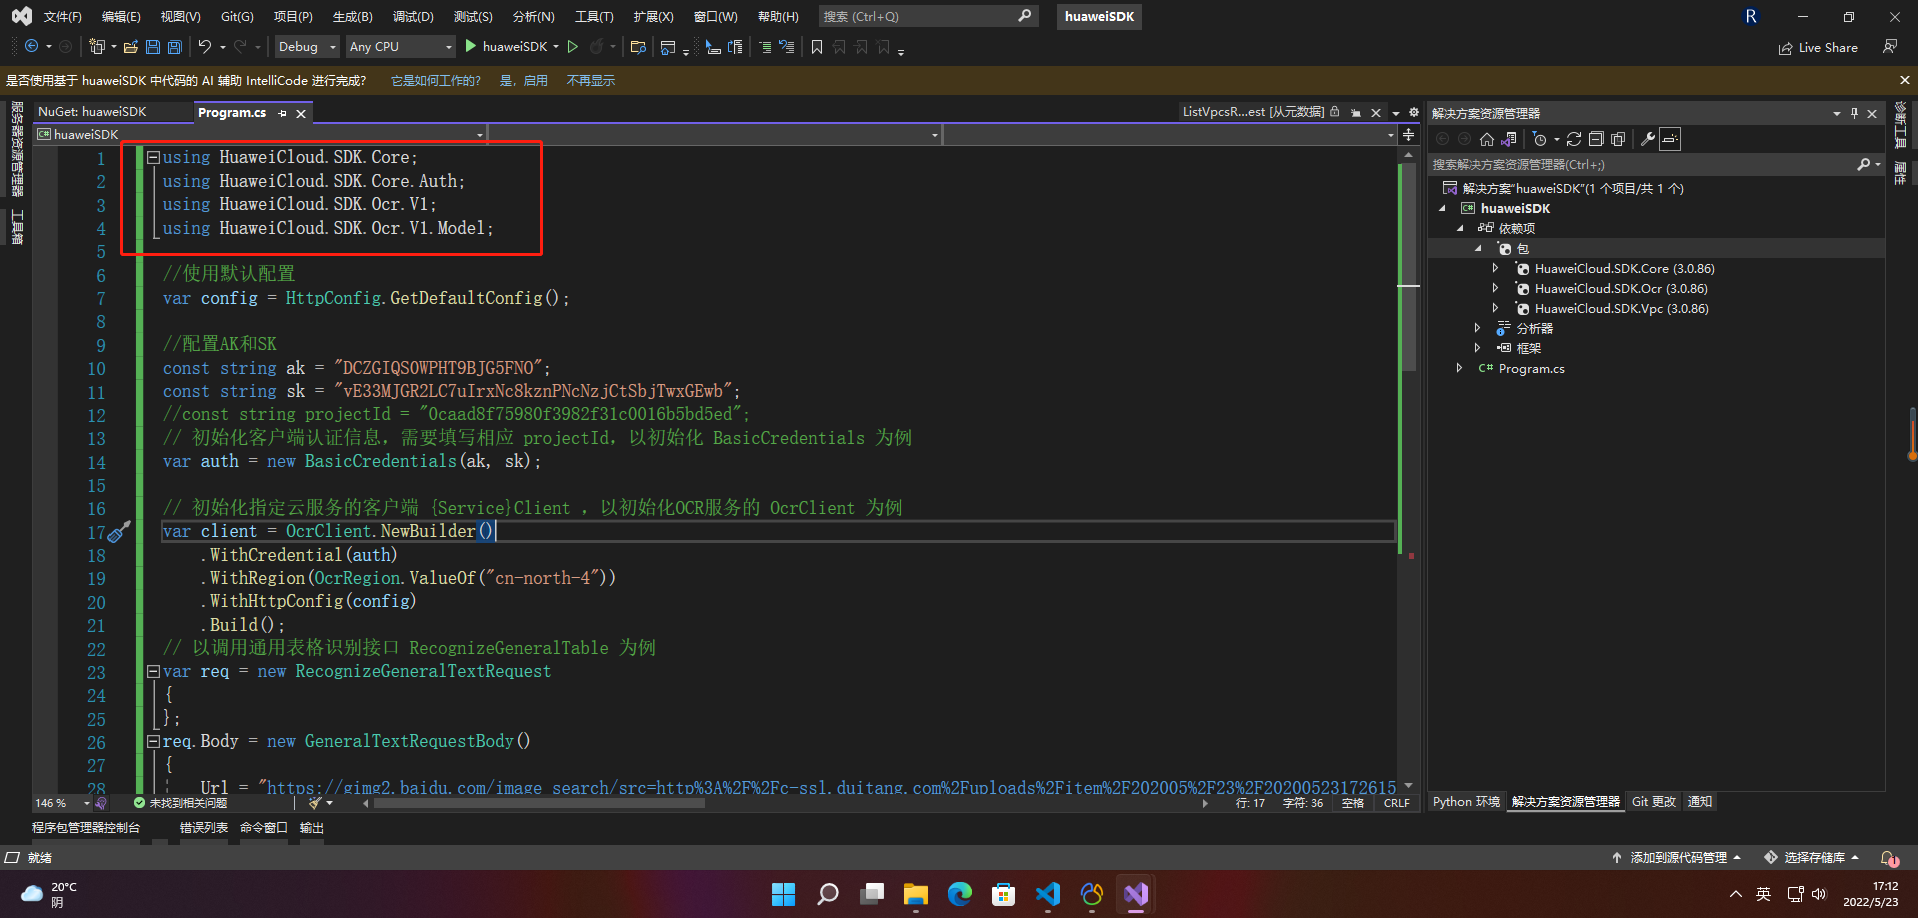Collapse the var req block at line 23
The image size is (1918, 918).
153,671
